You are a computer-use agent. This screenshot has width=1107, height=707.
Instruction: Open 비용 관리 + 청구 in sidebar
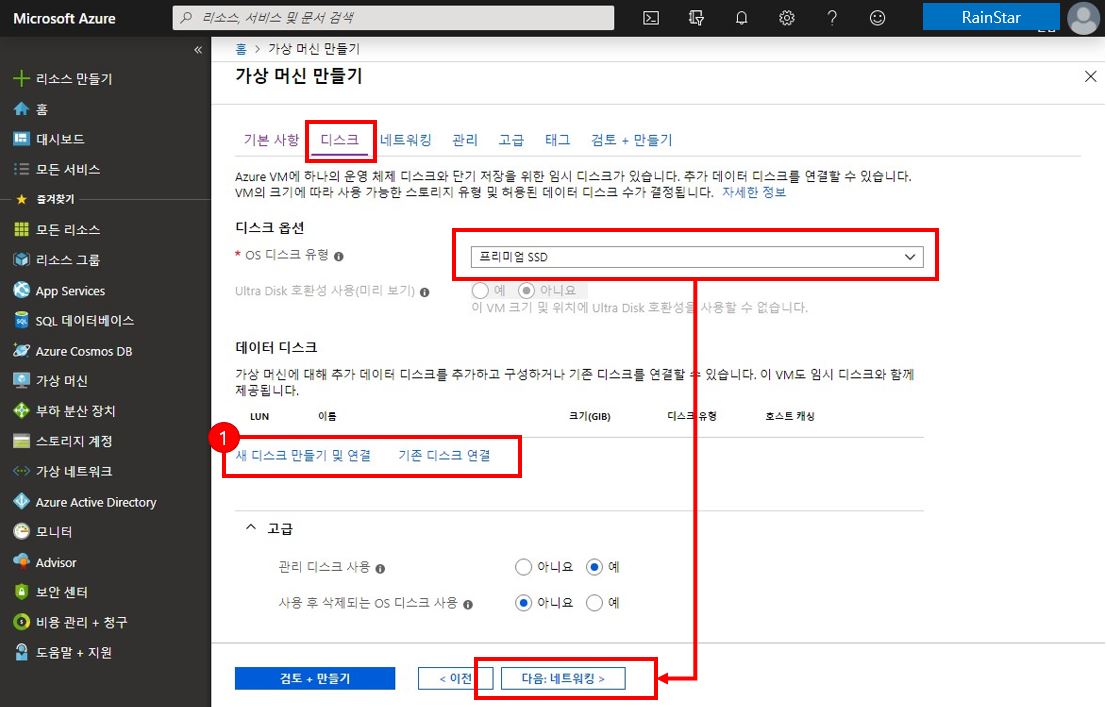tap(71, 622)
